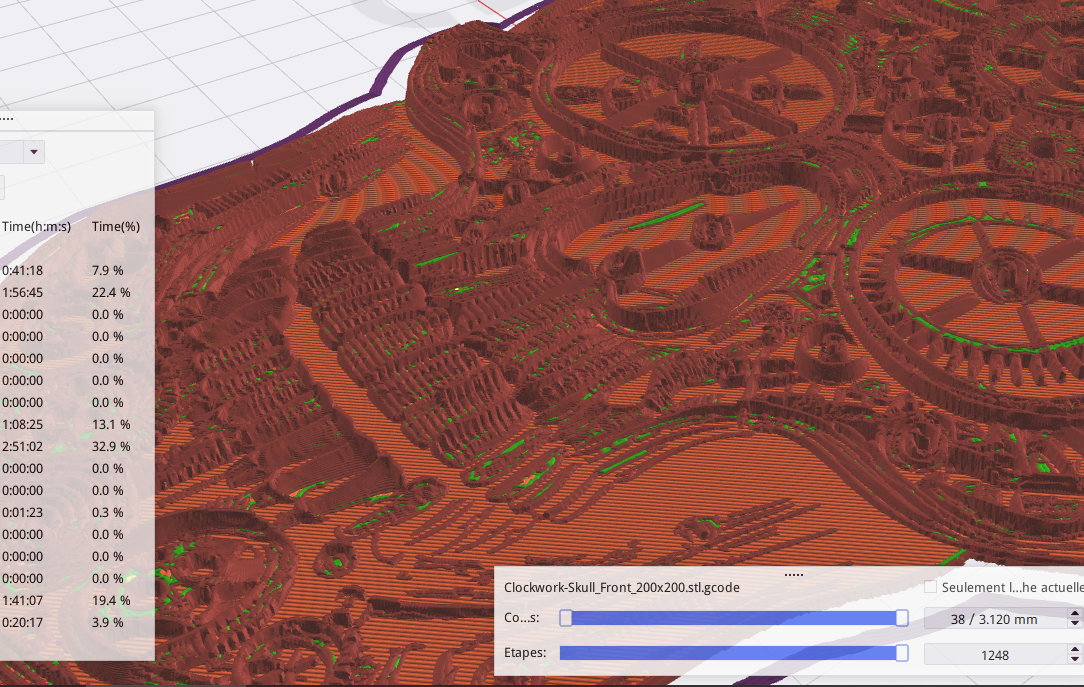Click the 1248 steps input field

995,655
